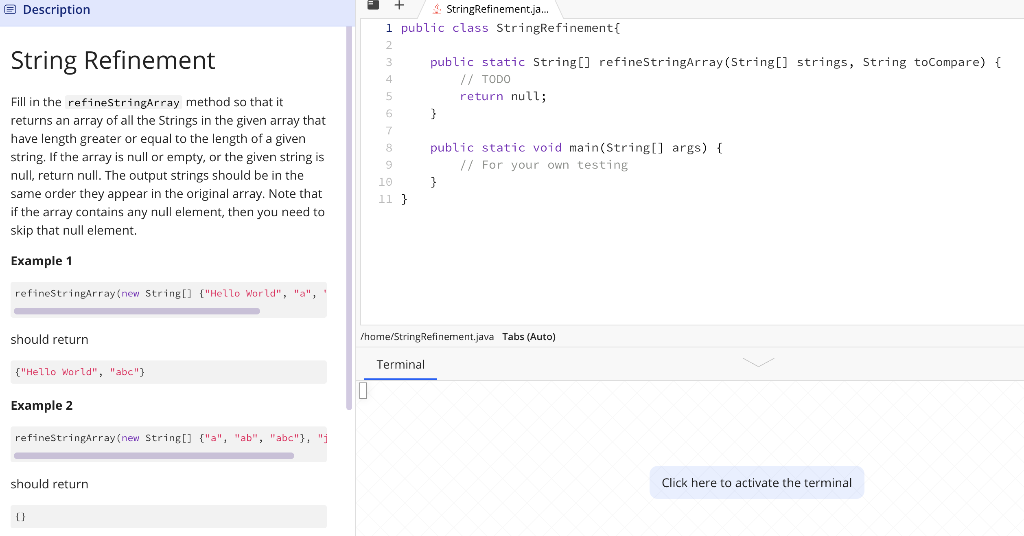Add a new editor tab with the plus icon
Image resolution: width=1024 pixels, height=536 pixels.
(400, 6)
